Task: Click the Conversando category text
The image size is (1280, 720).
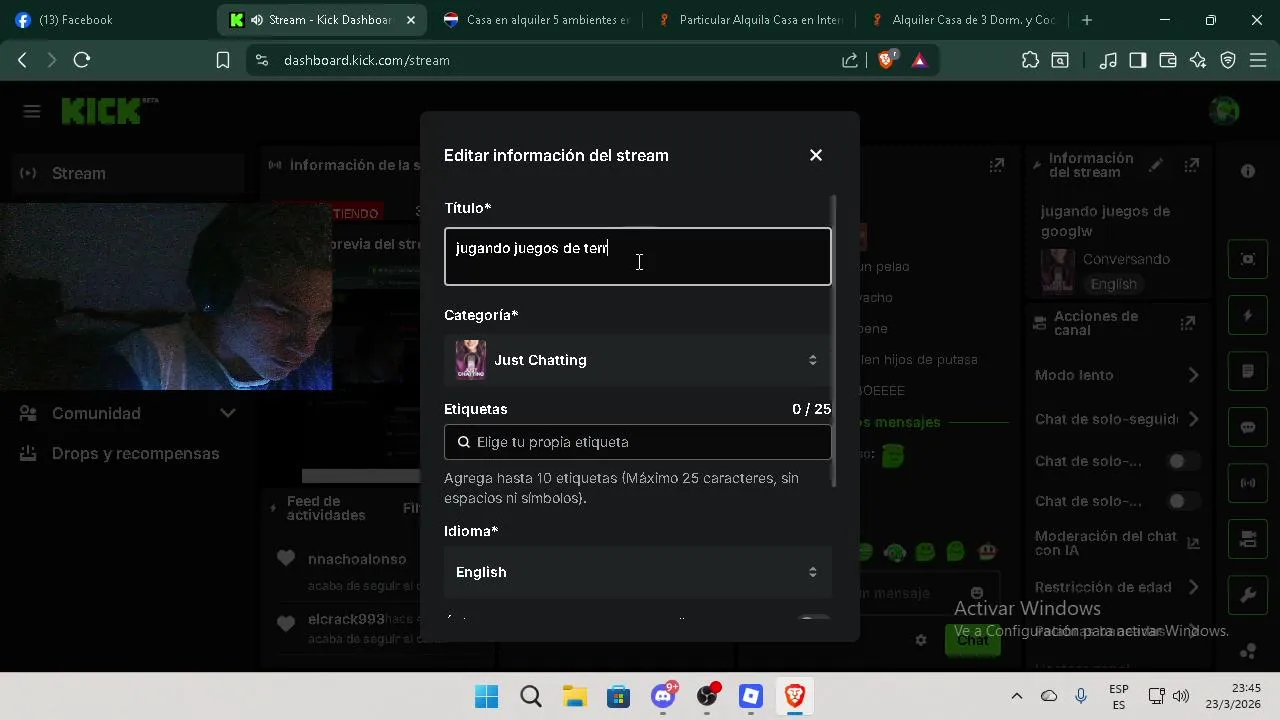Action: (1126, 259)
